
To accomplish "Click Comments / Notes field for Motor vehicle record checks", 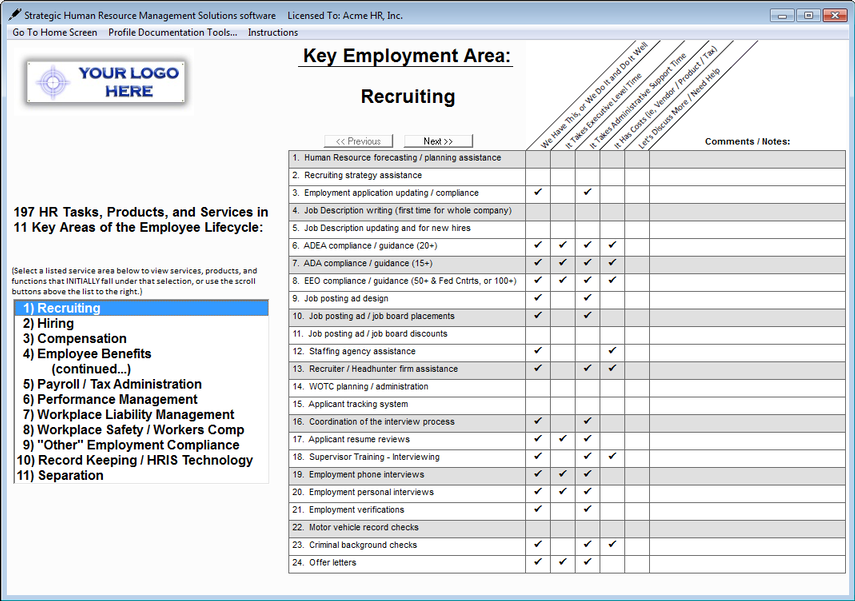I will 746,527.
